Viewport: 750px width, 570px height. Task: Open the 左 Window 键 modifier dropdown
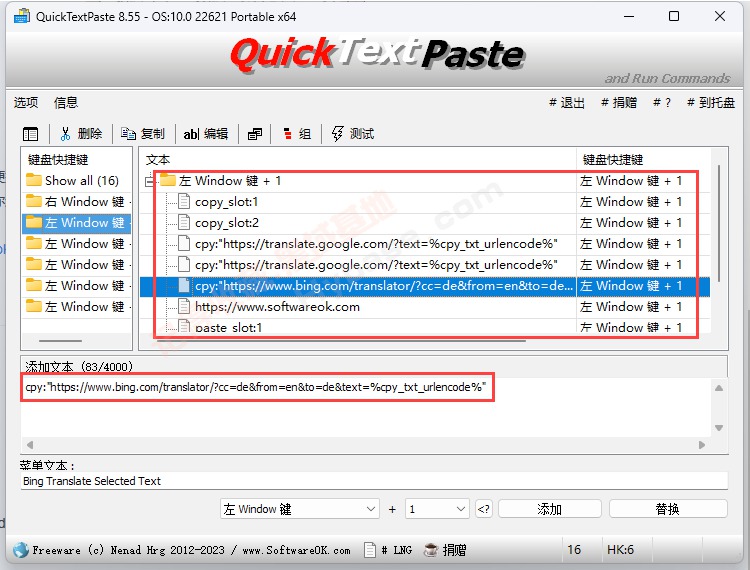[299, 509]
